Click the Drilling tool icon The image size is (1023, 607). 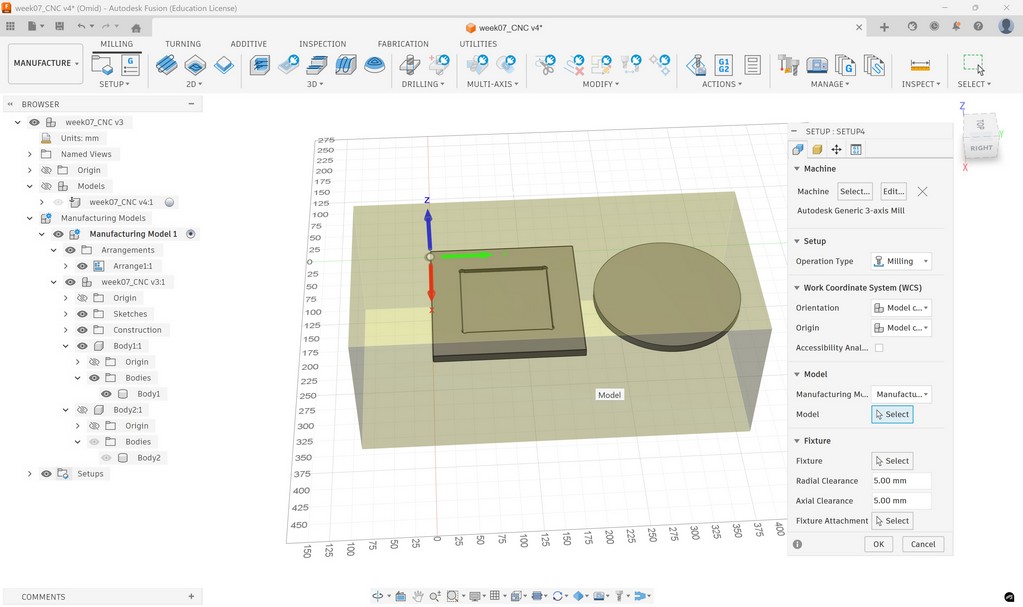tap(410, 65)
